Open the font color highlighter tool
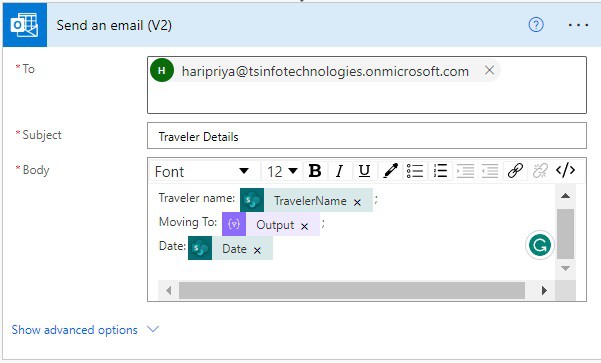Viewport: 601px width, 363px height. pyautogui.click(x=390, y=171)
